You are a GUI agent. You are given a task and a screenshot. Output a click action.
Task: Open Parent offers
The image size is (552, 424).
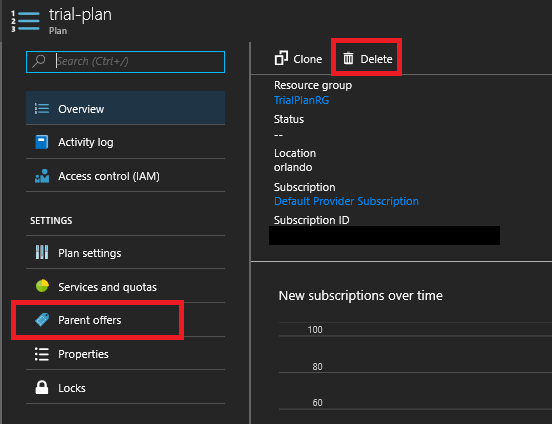[x=125, y=320]
